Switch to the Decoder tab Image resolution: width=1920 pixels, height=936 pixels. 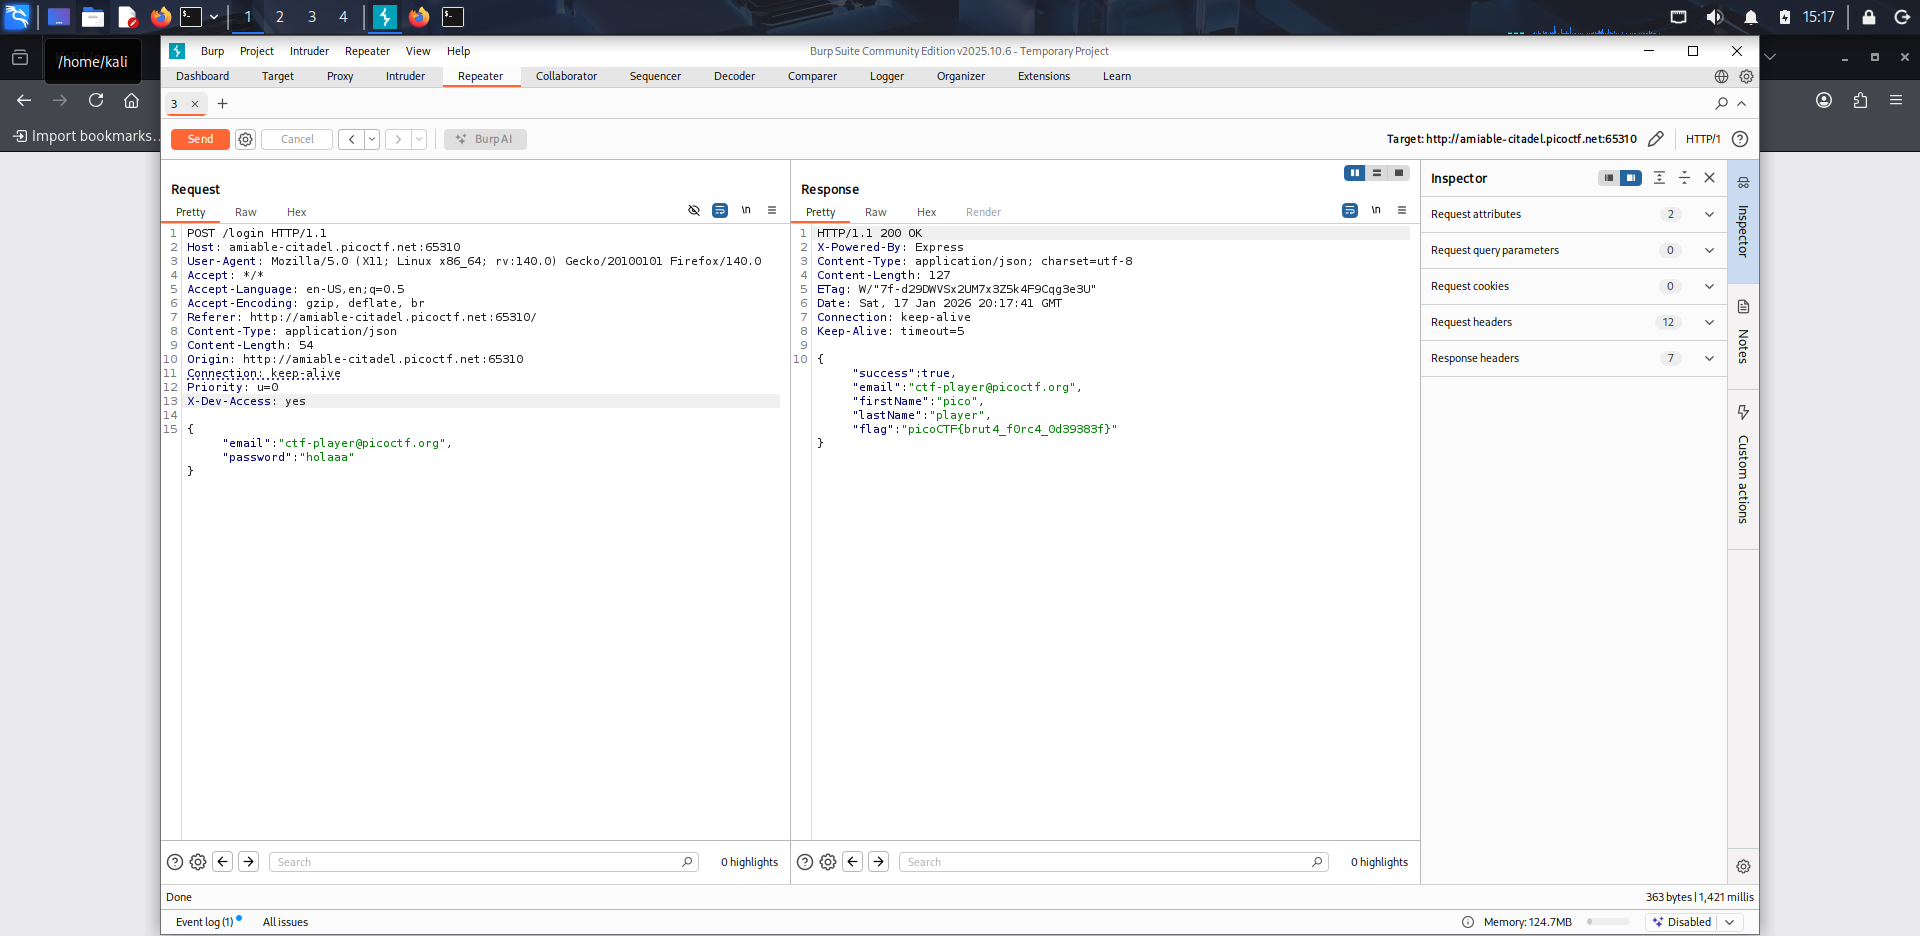[734, 76]
